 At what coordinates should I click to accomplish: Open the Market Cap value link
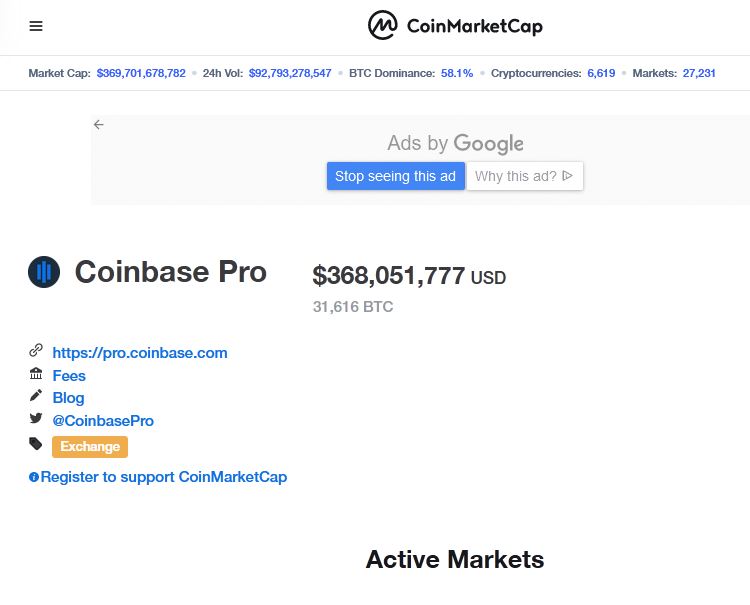(141, 74)
